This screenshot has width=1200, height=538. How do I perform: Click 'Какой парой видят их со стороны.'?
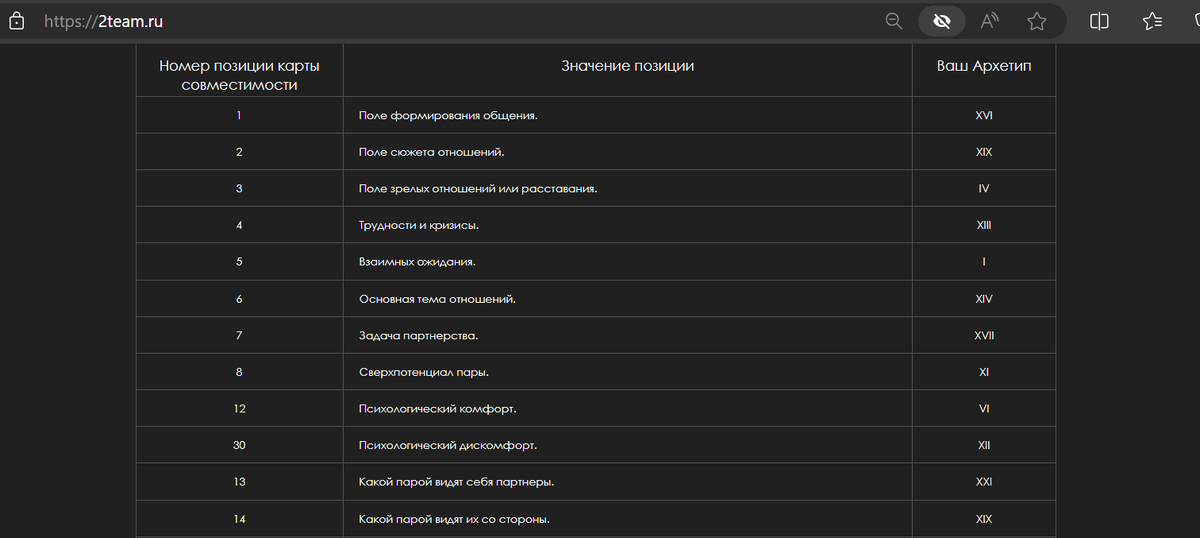pyautogui.click(x=454, y=519)
